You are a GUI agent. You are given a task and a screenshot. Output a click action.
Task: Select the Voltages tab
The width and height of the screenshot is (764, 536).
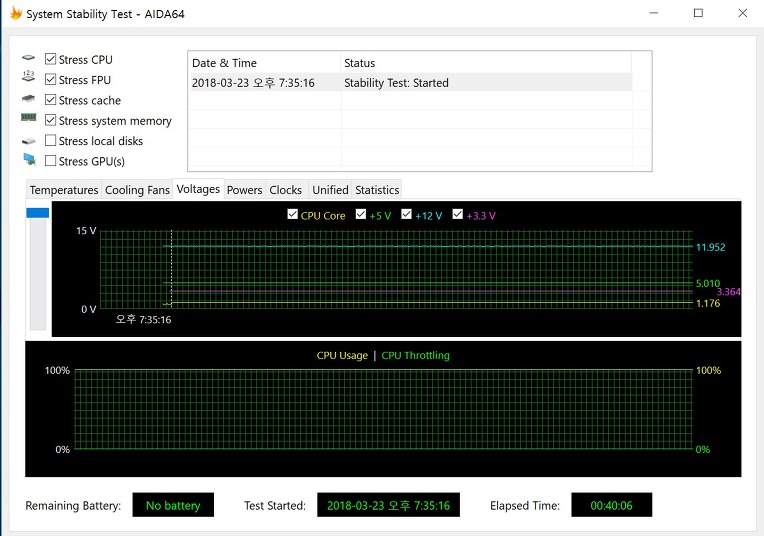(x=198, y=189)
